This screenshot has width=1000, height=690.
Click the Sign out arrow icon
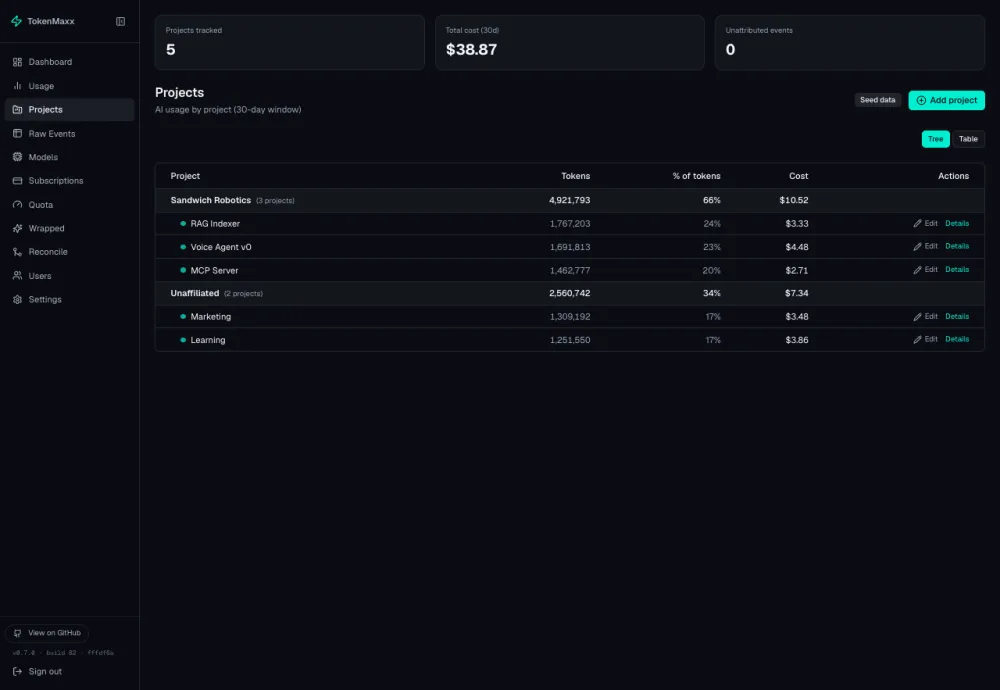coord(17,672)
